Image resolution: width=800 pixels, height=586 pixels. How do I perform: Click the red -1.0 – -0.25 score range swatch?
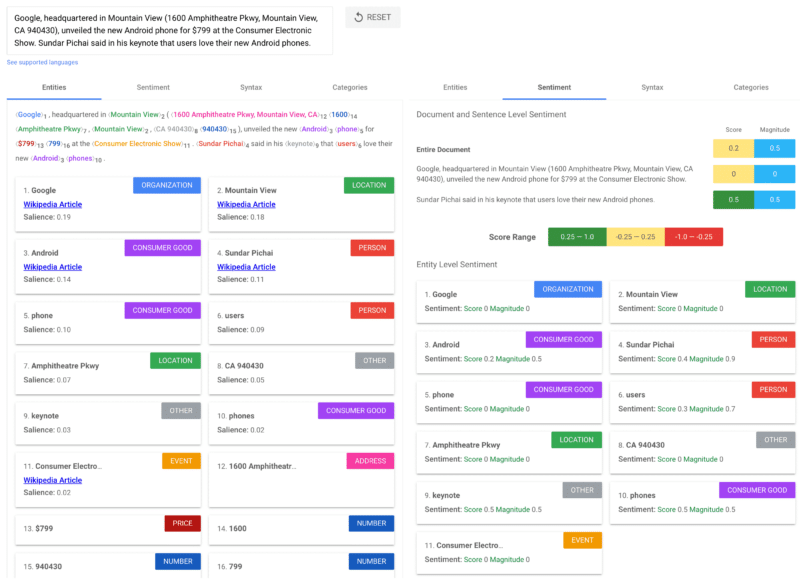(692, 237)
